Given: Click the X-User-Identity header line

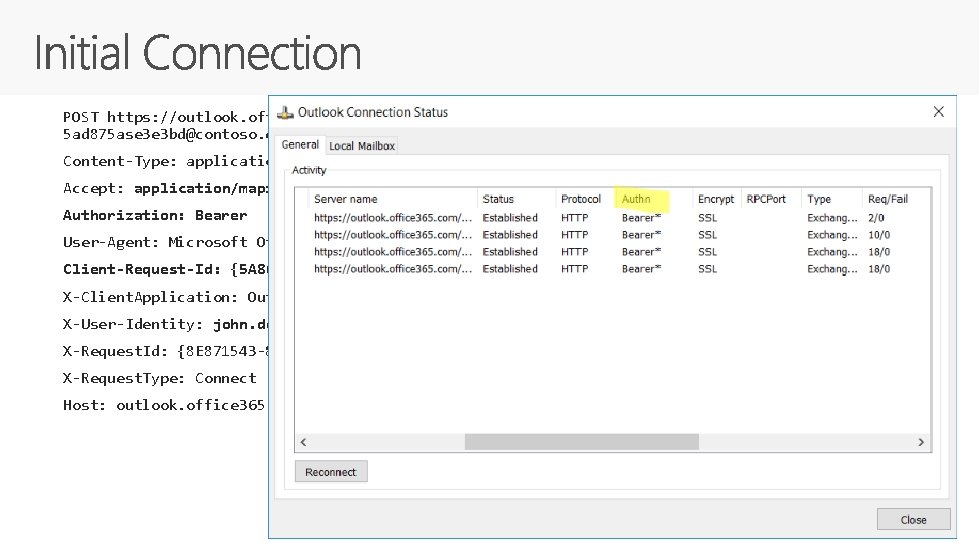Looking at the screenshot, I should click(x=165, y=324).
